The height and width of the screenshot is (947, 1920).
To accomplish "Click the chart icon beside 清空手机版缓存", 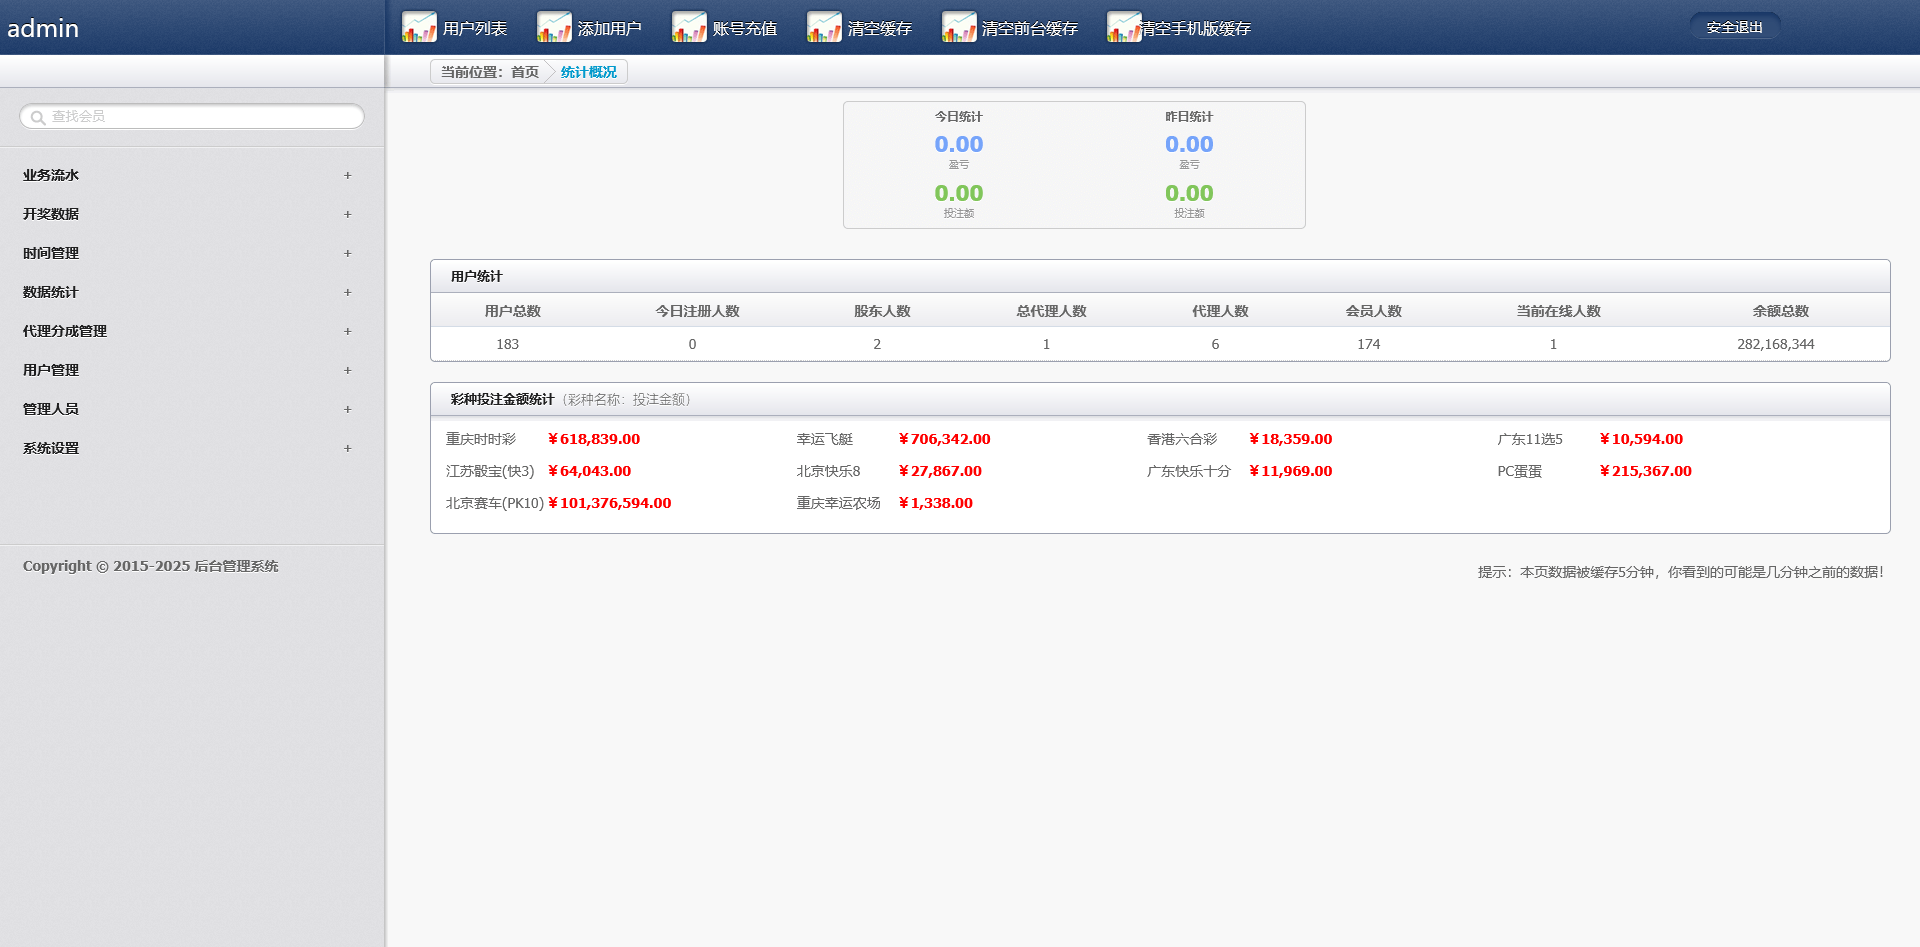I will (1124, 27).
